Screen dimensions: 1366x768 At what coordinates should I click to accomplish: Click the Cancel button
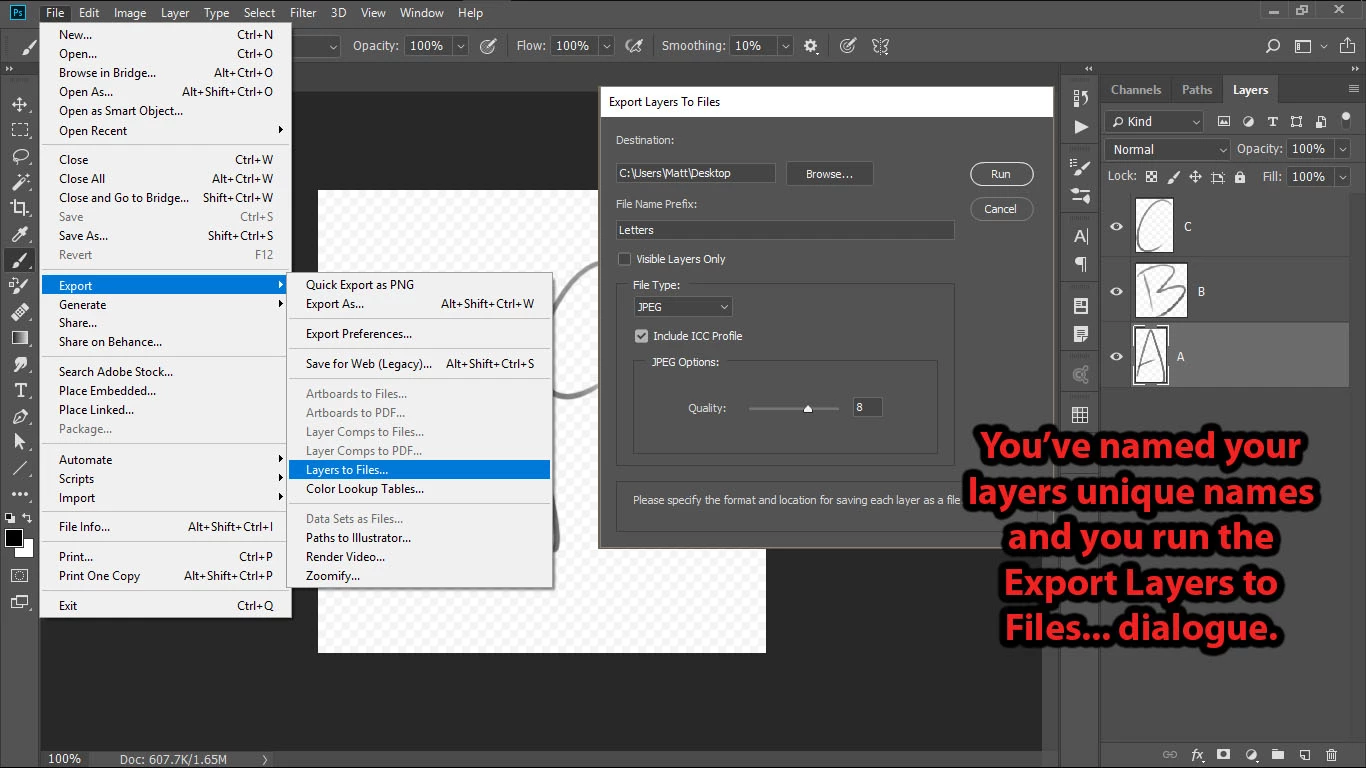[x=1001, y=209]
